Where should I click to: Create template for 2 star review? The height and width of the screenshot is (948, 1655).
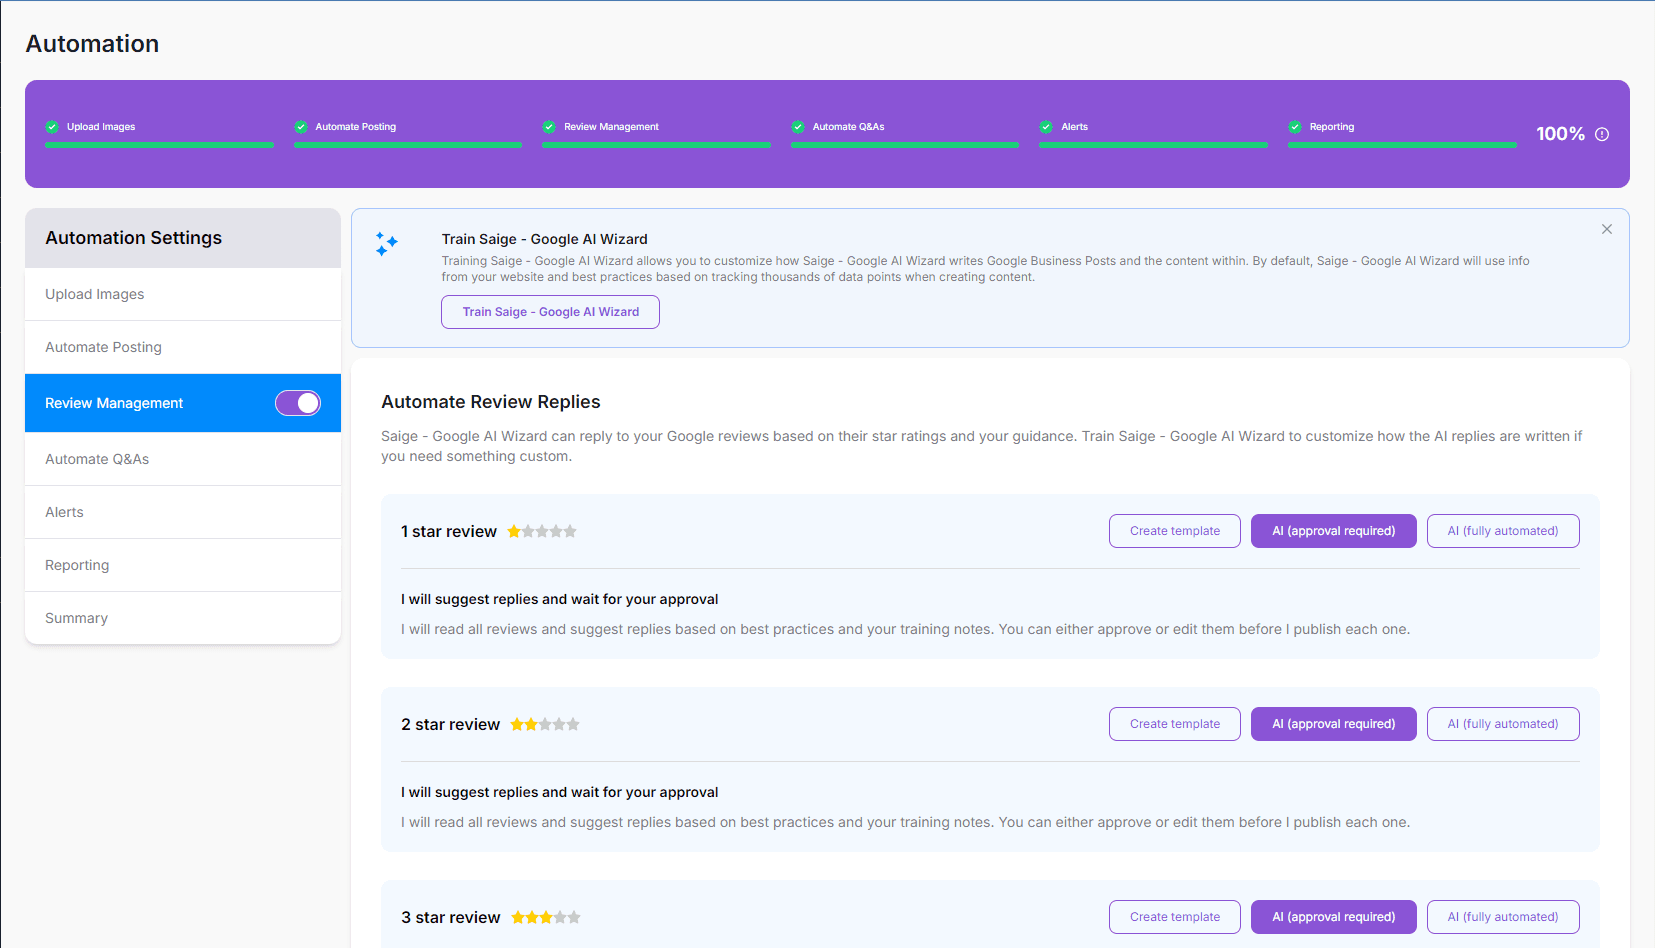(1175, 724)
